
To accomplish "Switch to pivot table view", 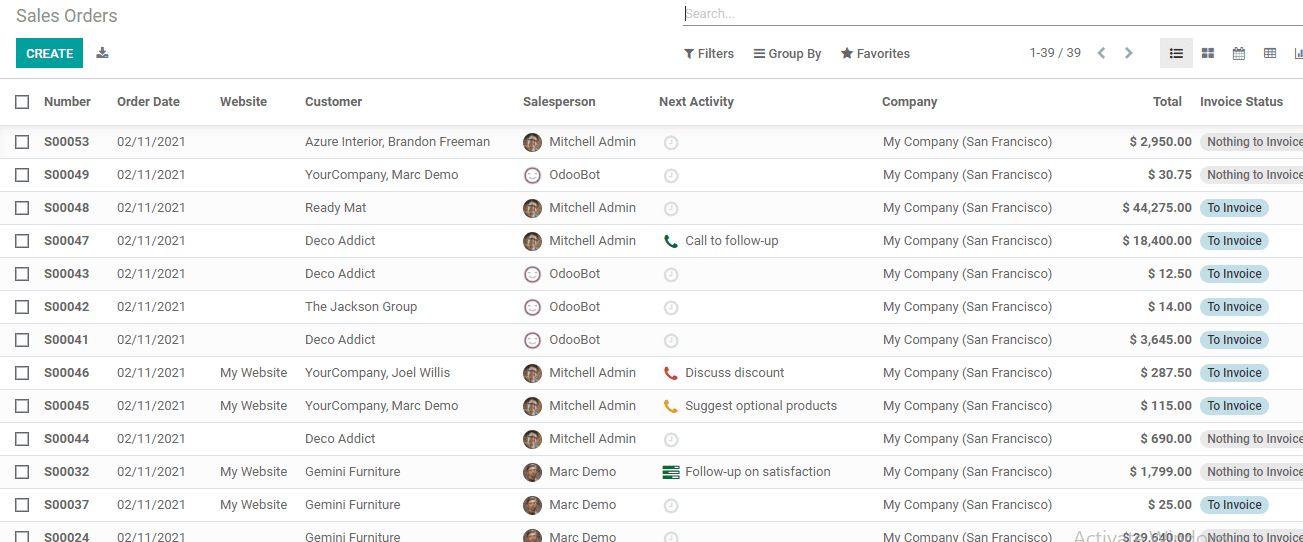I will pyautogui.click(x=1270, y=53).
